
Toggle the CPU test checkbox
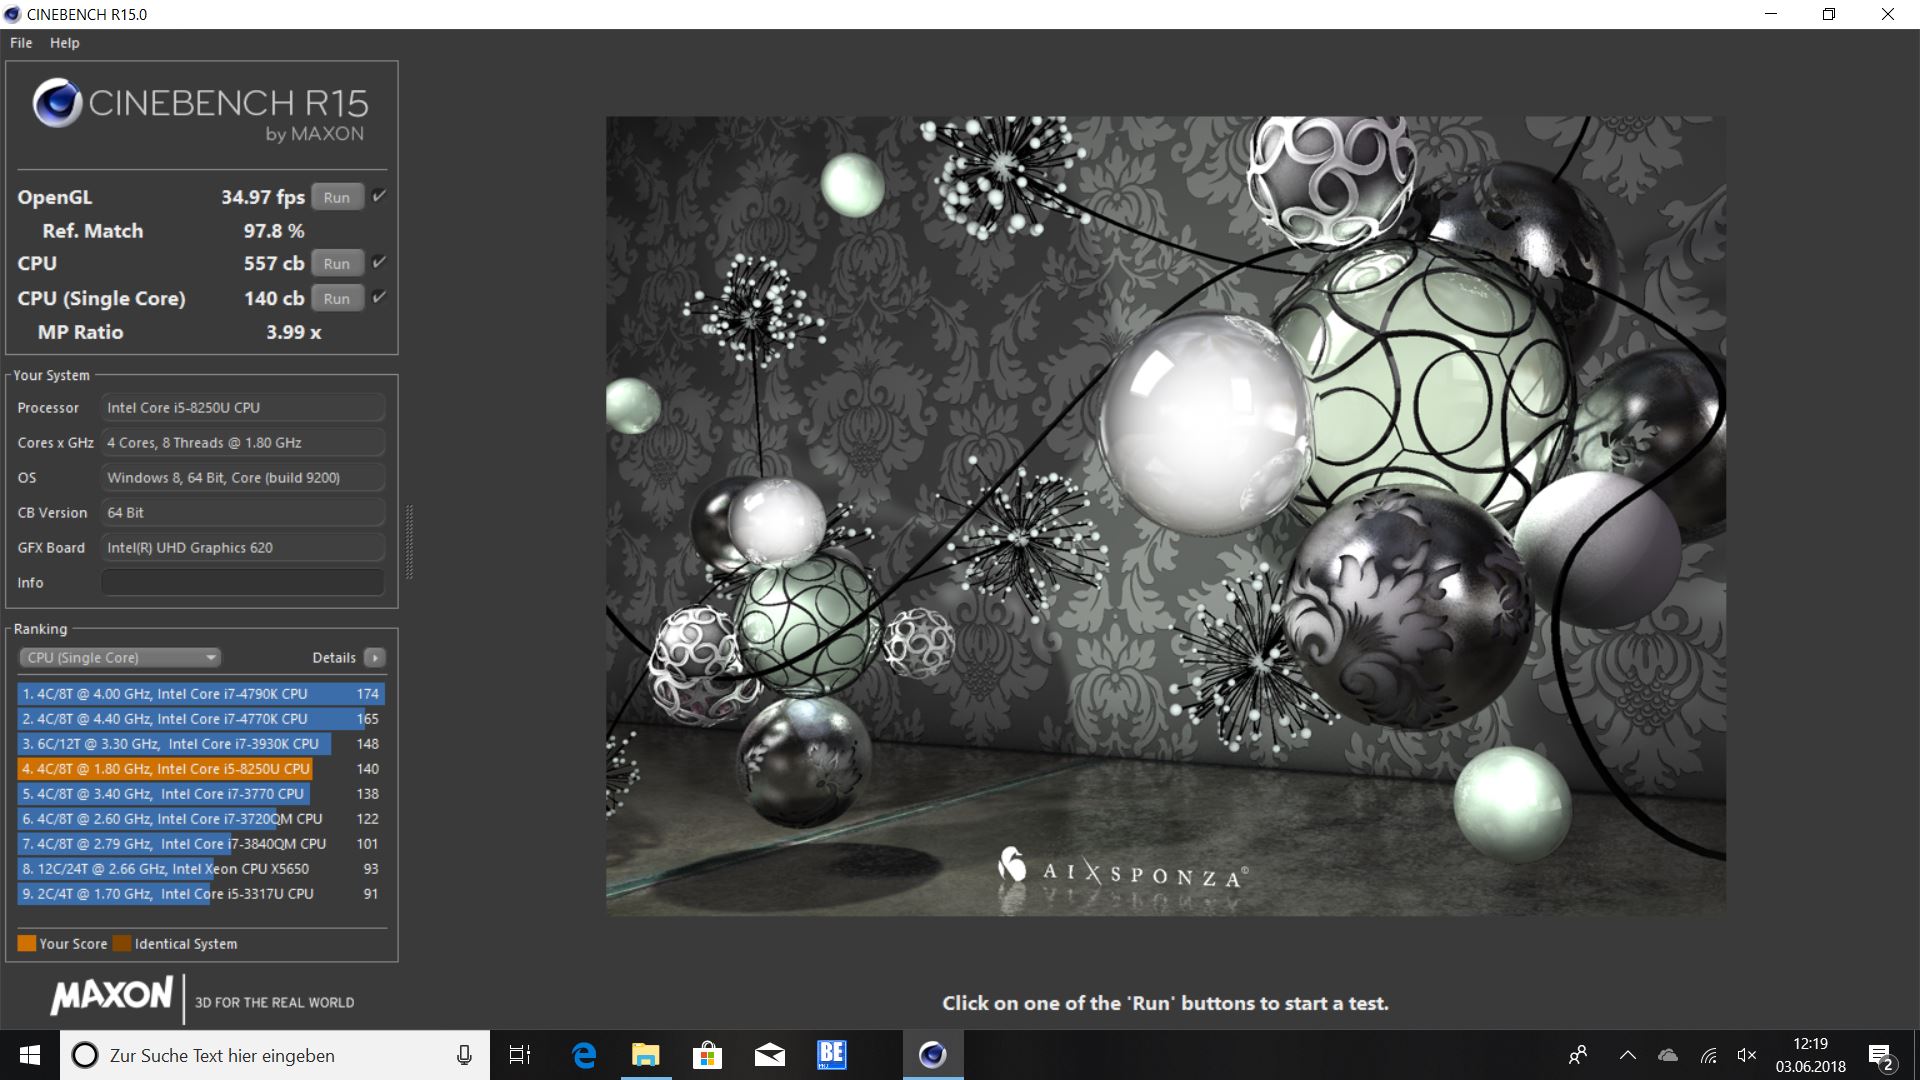click(x=379, y=262)
